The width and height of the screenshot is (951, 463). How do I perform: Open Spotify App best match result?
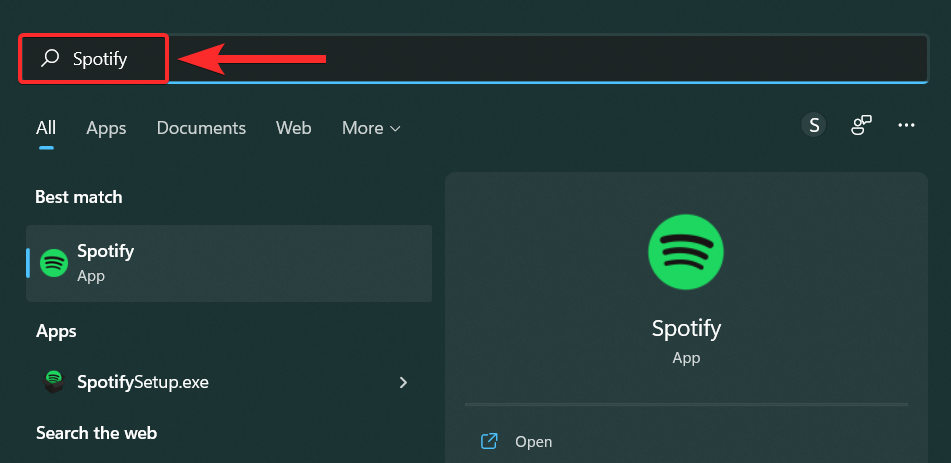coord(229,263)
